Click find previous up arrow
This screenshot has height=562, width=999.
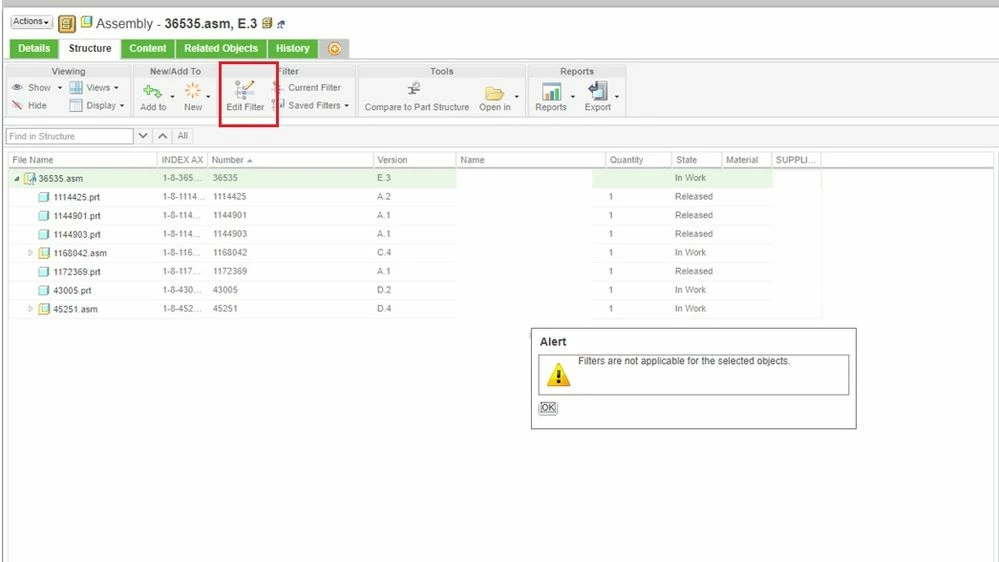162,136
